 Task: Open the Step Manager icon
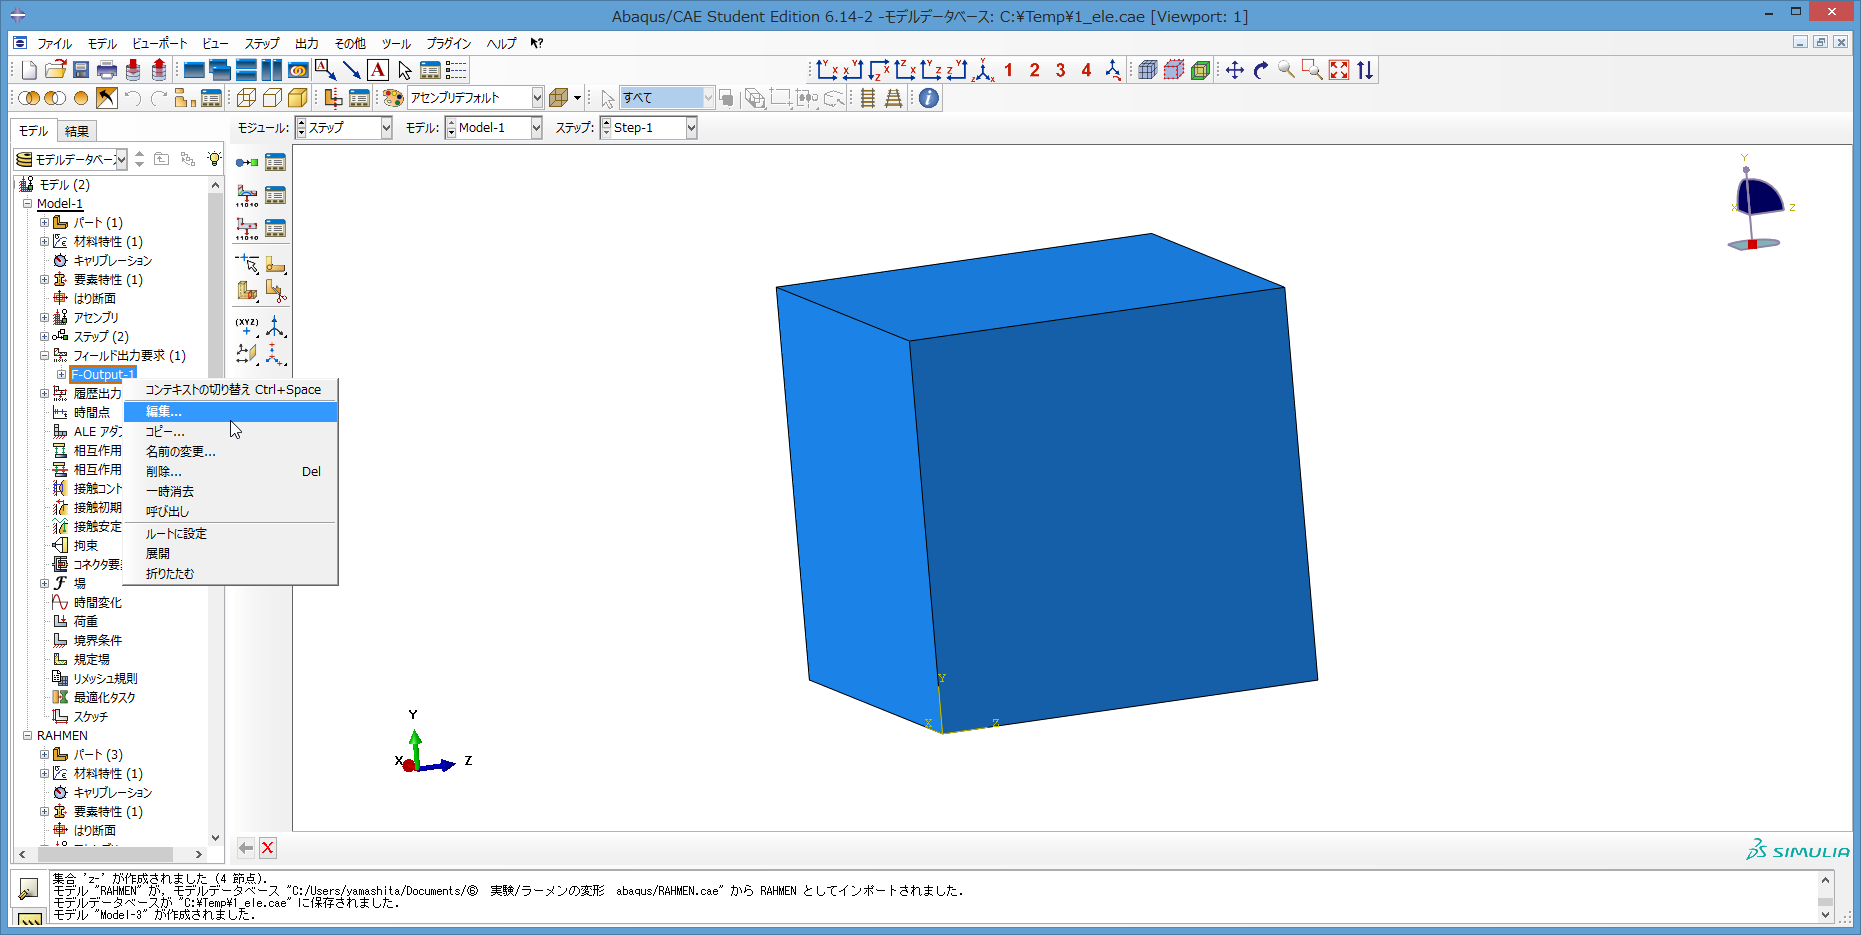(x=275, y=162)
